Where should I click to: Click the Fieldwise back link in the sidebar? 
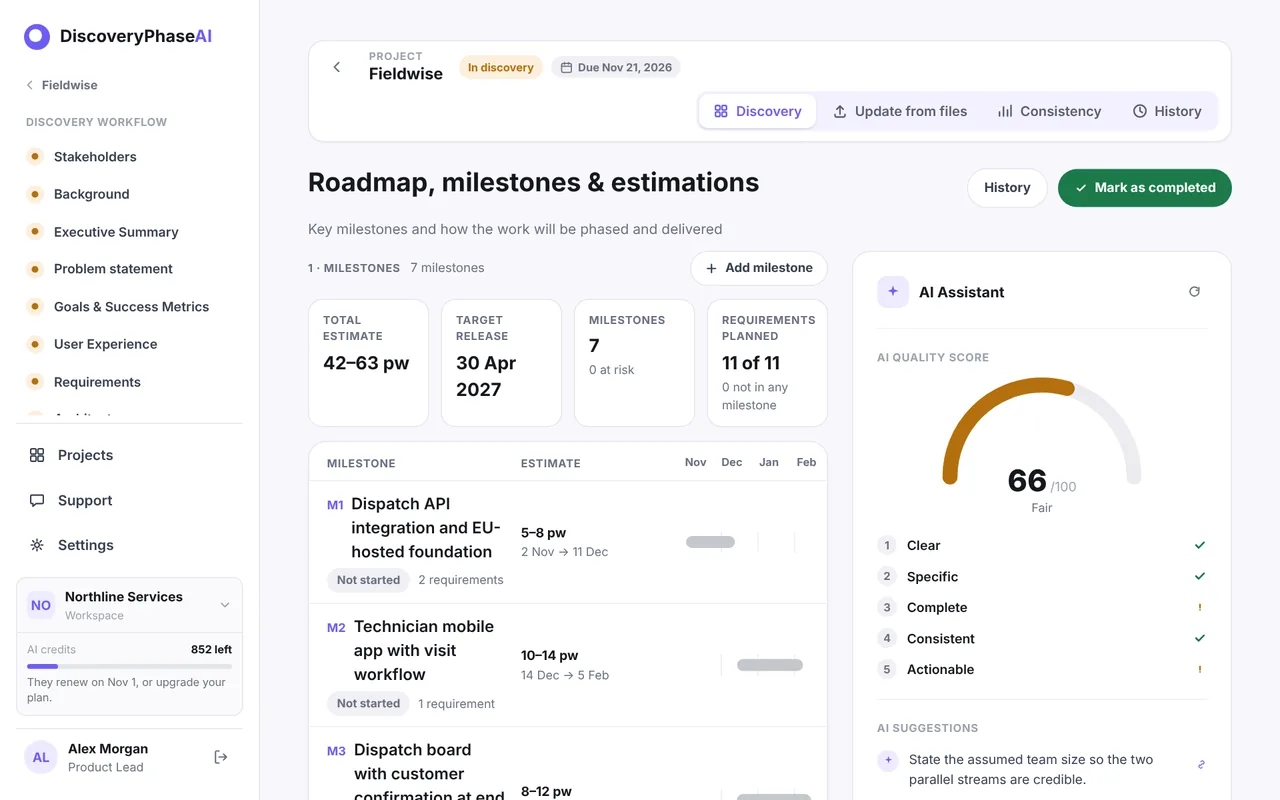(x=62, y=85)
